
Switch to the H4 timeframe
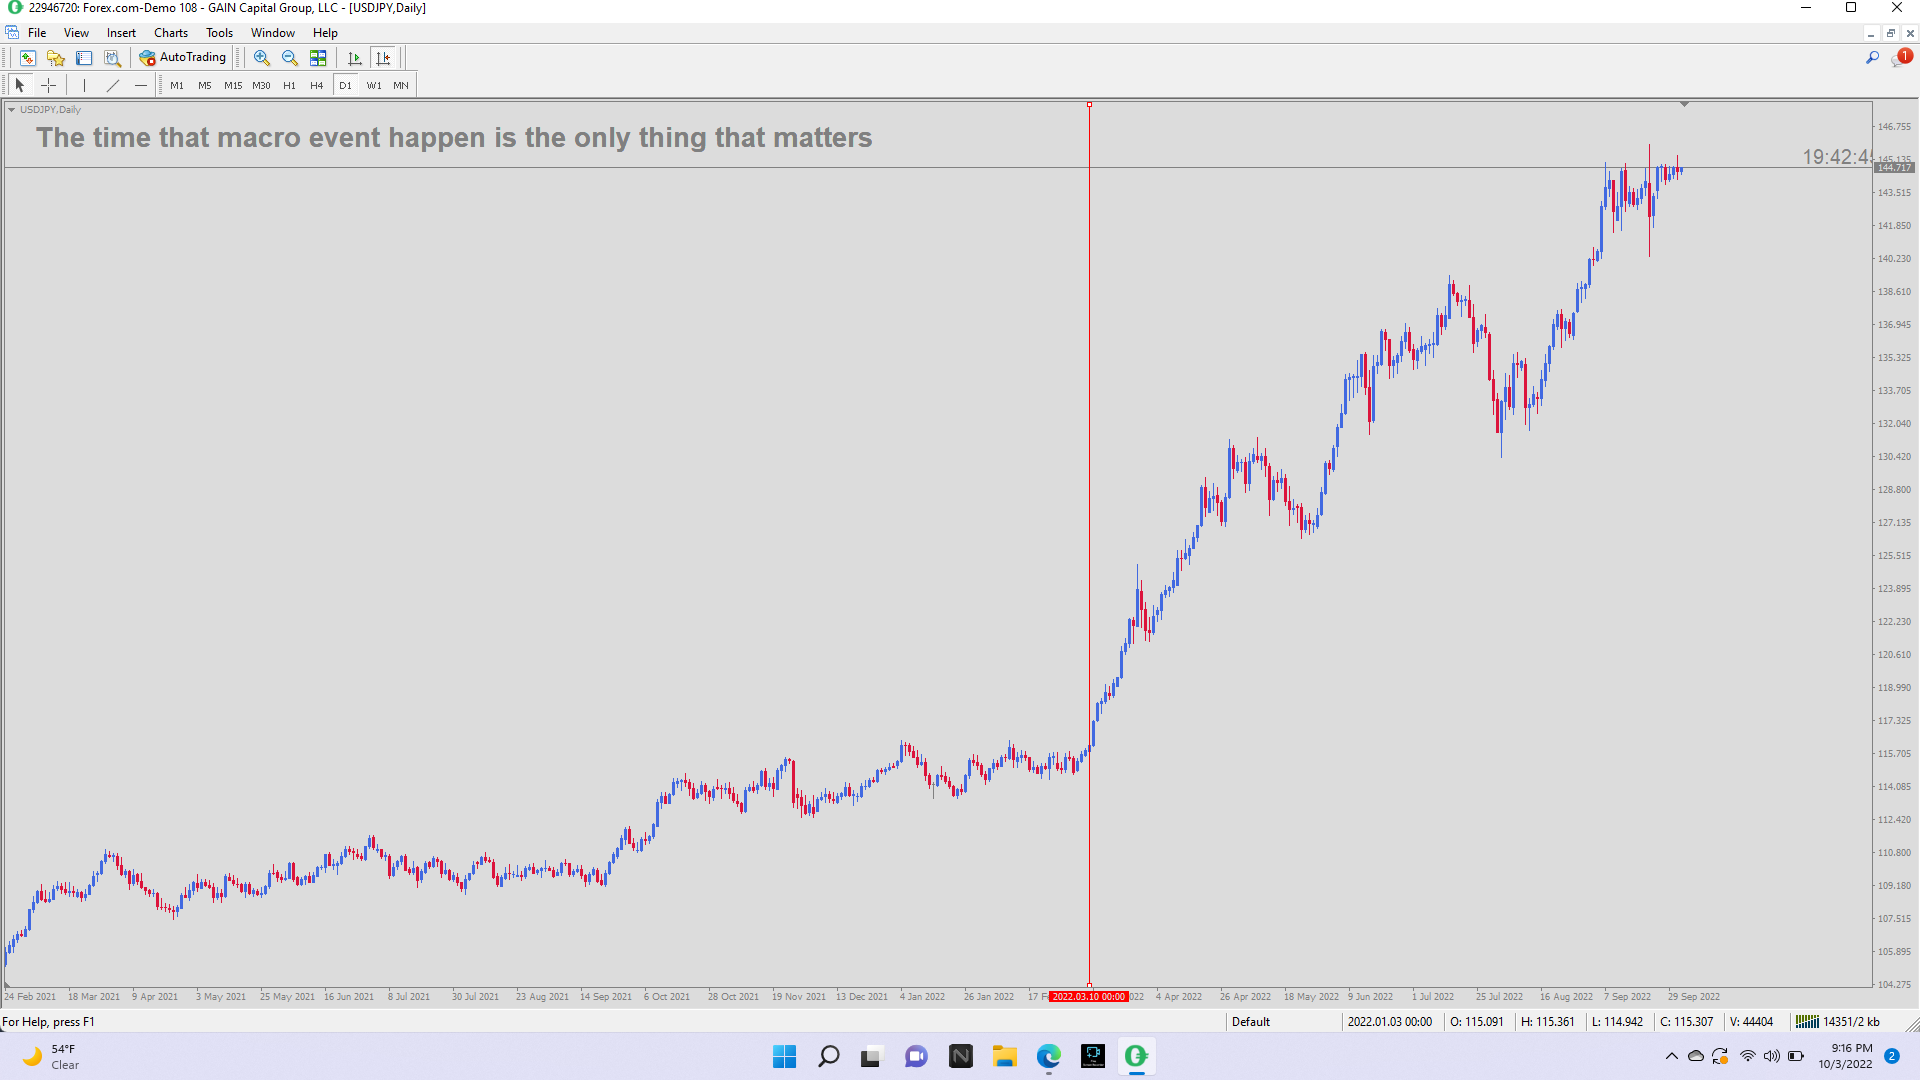pos(316,85)
